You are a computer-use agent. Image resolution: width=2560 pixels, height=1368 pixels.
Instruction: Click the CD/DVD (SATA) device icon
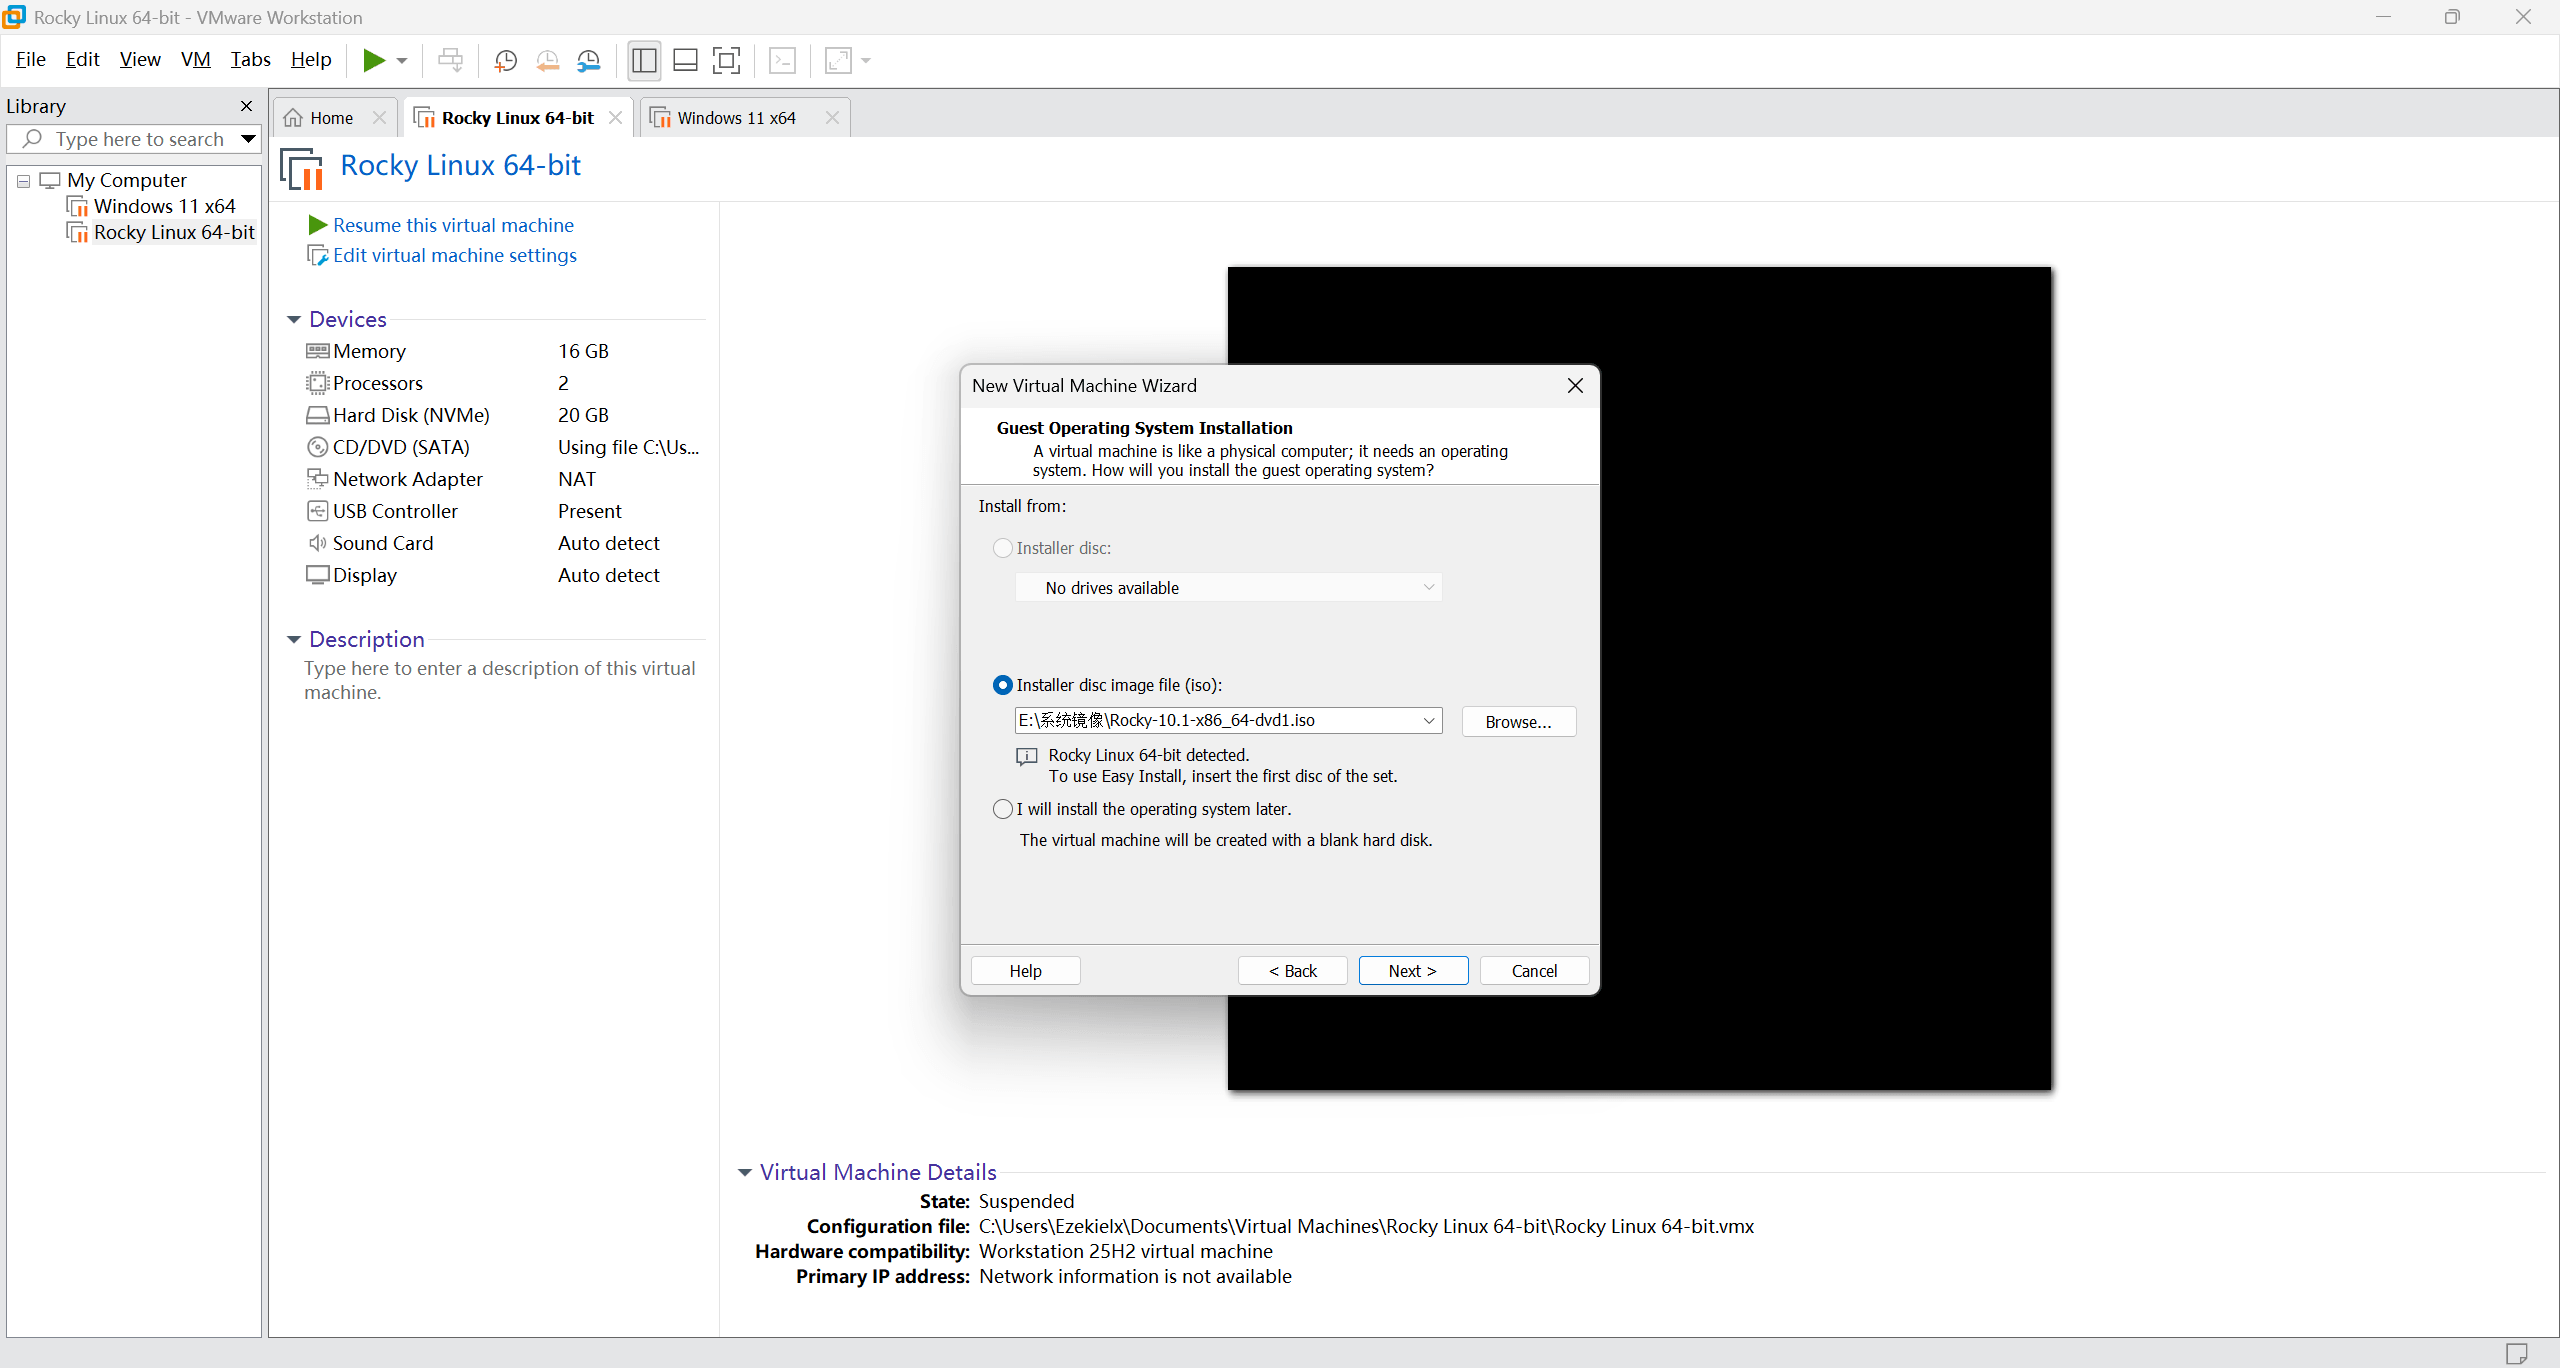point(318,447)
